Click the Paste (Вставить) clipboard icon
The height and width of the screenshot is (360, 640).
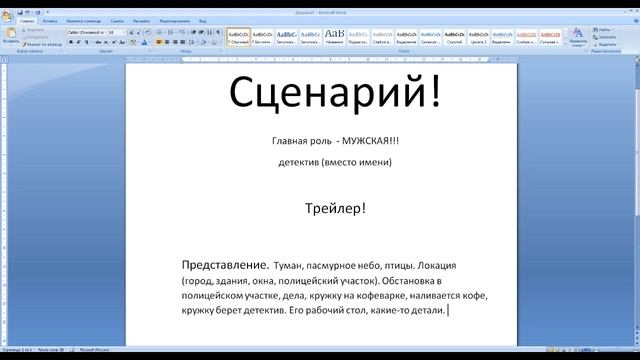[11, 33]
